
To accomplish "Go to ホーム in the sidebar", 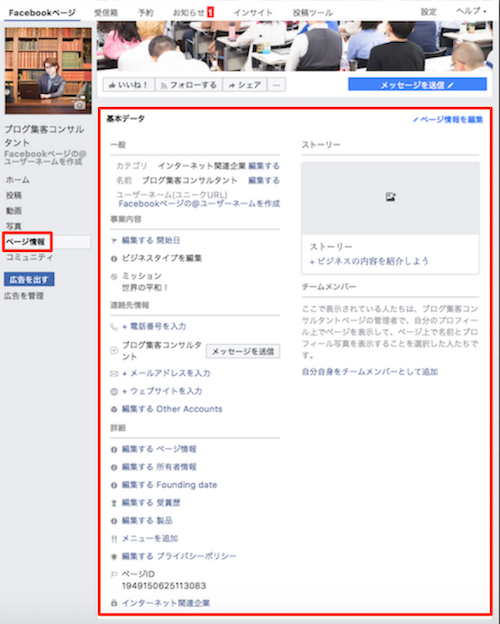I will [x=18, y=180].
